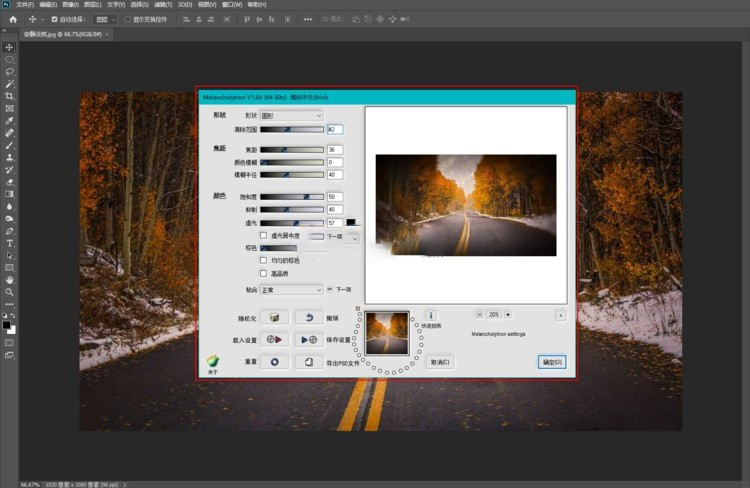Click the randomize dice icon button
This screenshot has width=750, height=488.
(x=273, y=318)
